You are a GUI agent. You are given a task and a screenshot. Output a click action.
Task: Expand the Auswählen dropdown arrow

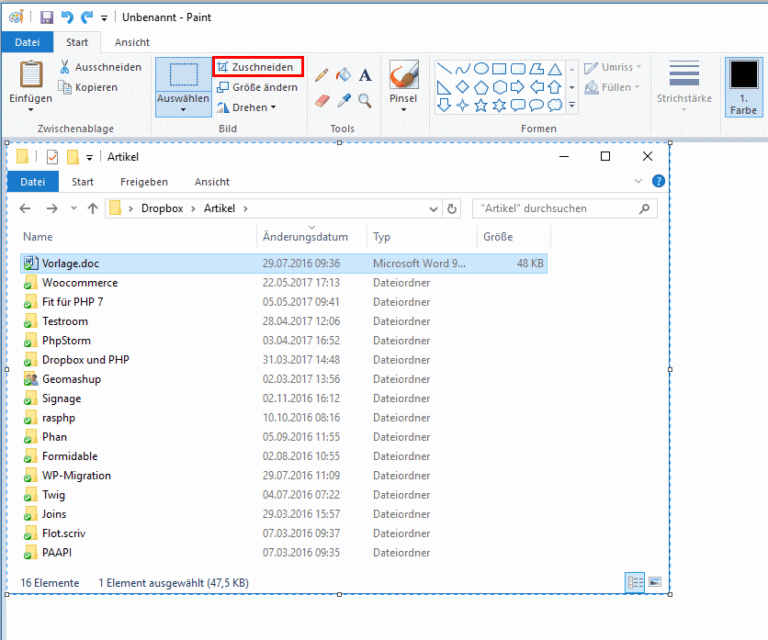[x=183, y=110]
